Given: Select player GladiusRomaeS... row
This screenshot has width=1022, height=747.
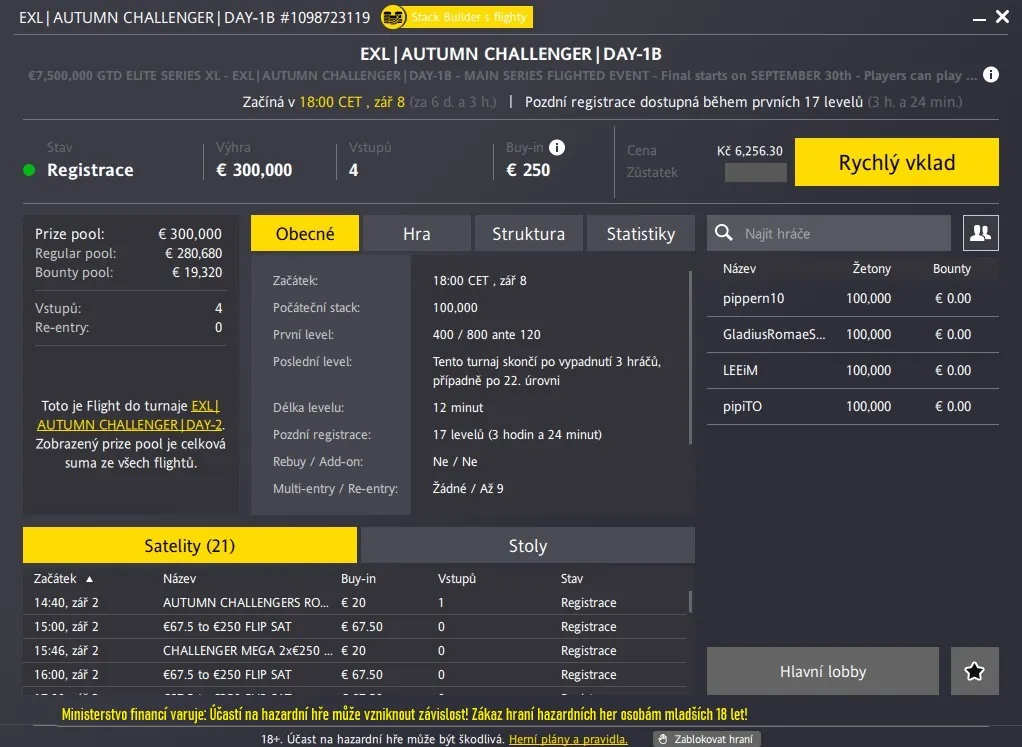Looking at the screenshot, I should pyautogui.click(x=853, y=334).
